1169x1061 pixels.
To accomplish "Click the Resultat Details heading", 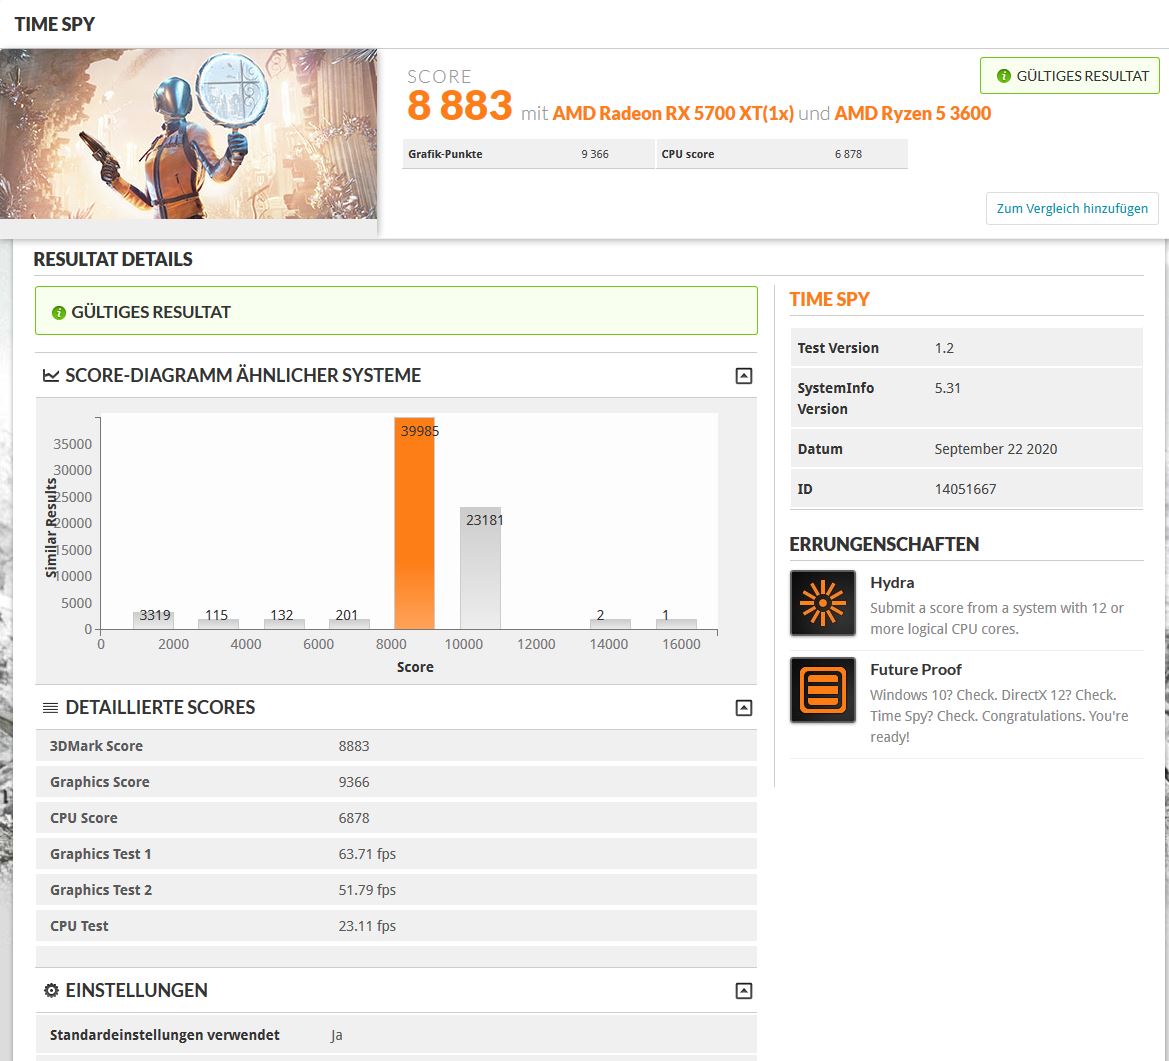I will click(113, 259).
